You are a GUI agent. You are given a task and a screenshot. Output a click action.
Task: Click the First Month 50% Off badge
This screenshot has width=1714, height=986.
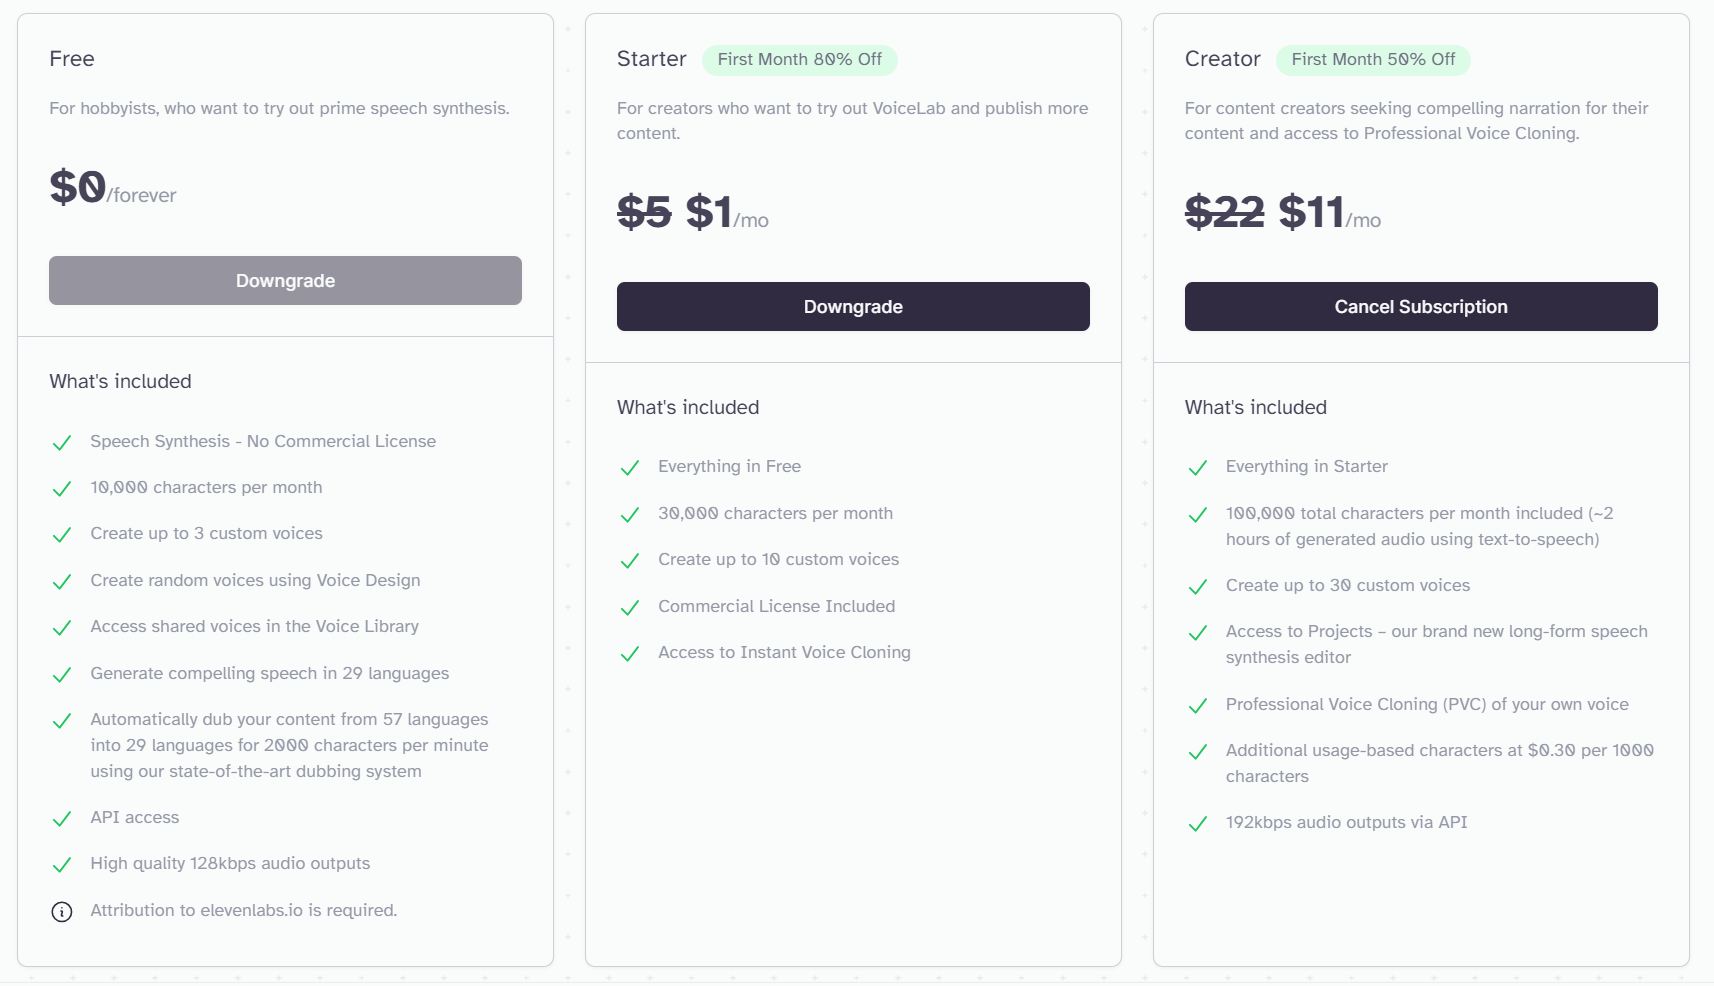pos(1373,60)
